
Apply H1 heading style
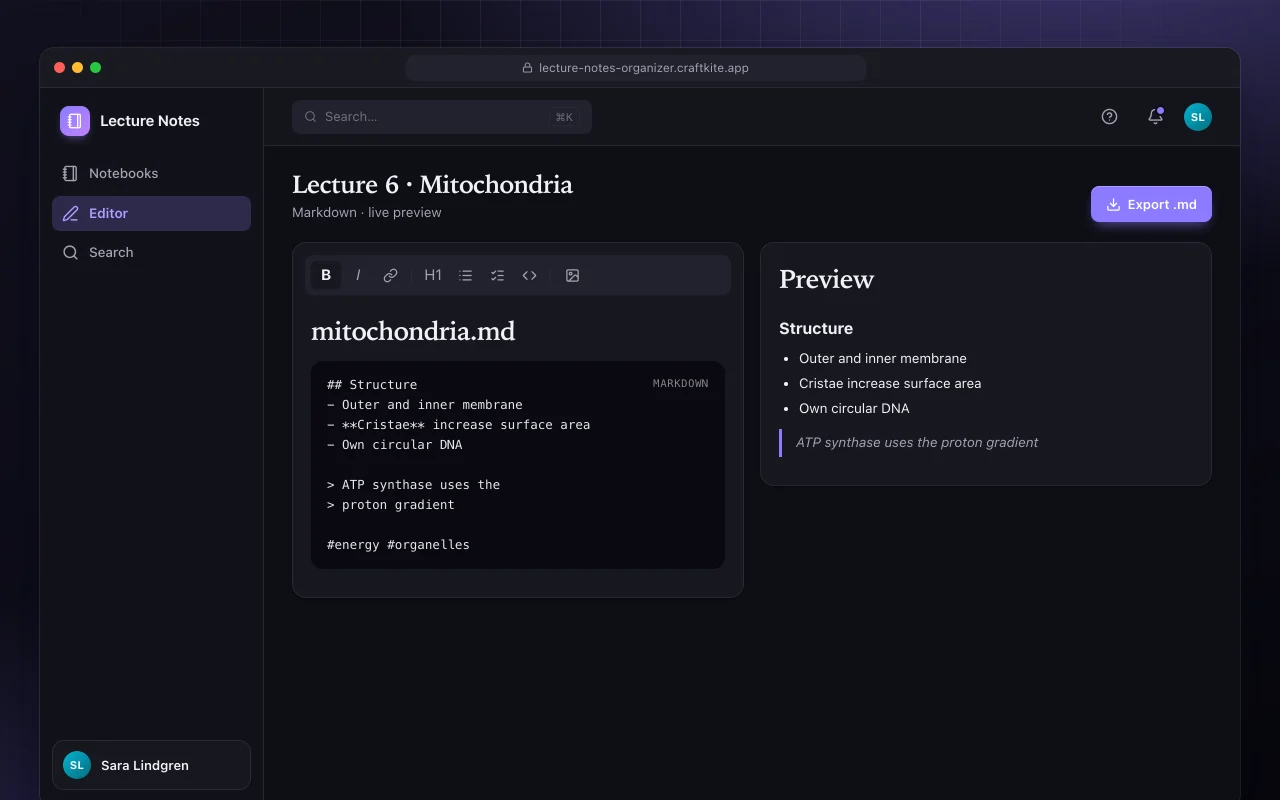(x=433, y=275)
